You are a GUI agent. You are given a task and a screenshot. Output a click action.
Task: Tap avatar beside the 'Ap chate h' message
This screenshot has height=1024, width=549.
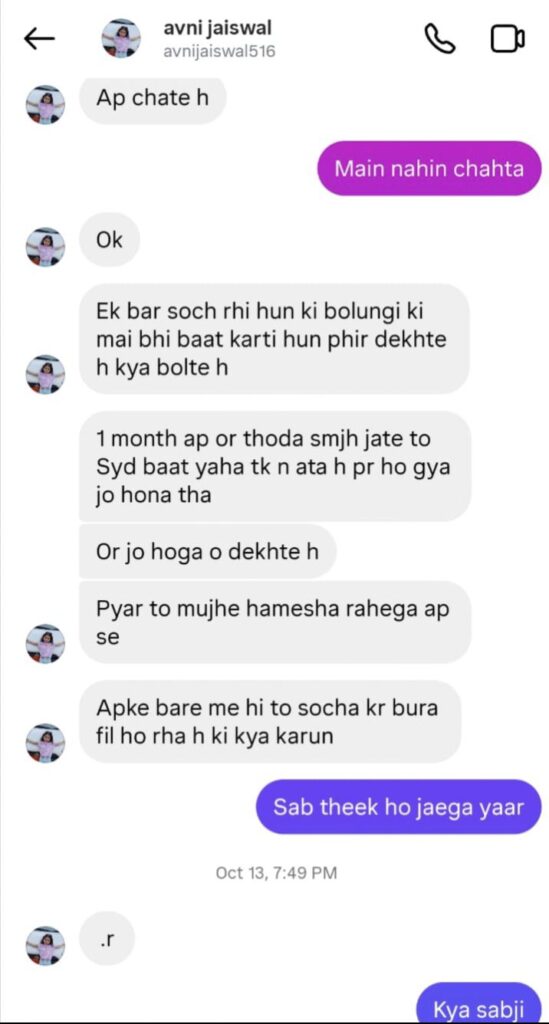pyautogui.click(x=45, y=104)
